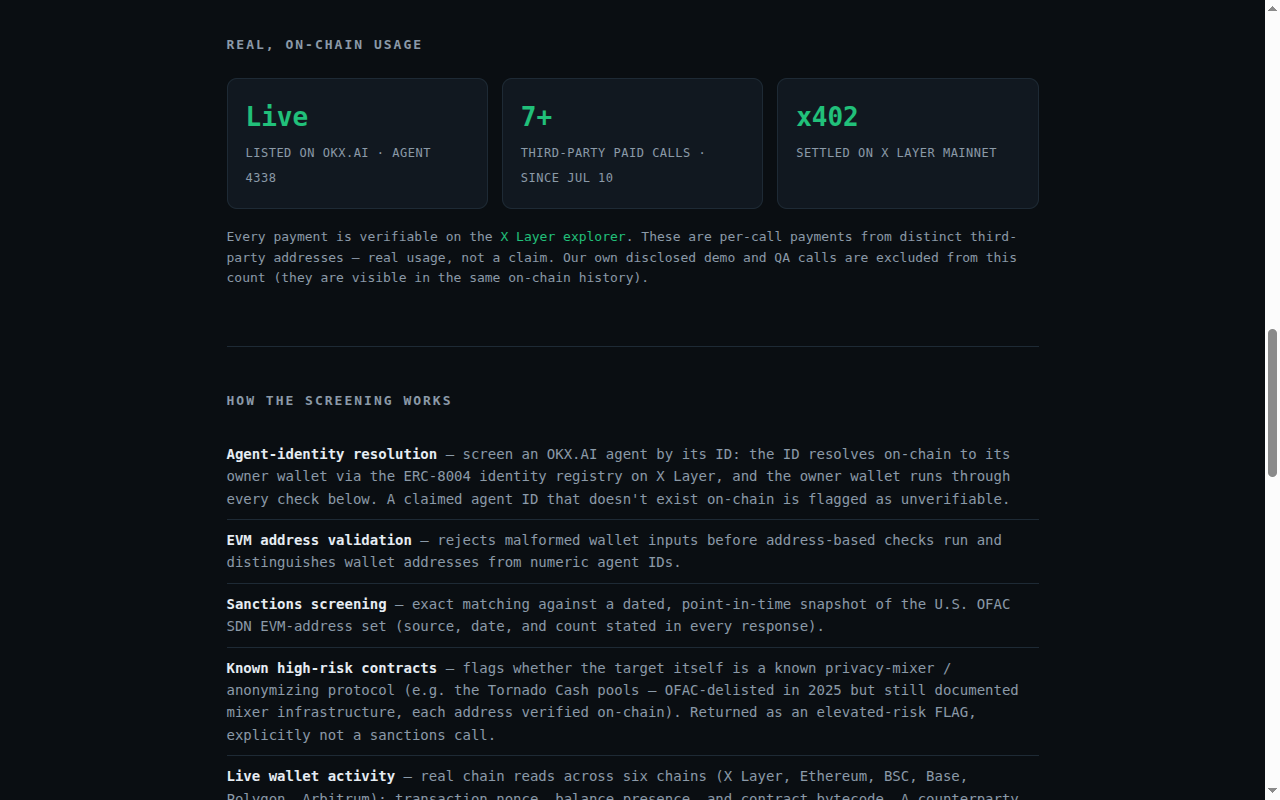The image size is (1280, 800).
Task: Click the Real, On-Chain Usage heading
Action: coord(324,45)
